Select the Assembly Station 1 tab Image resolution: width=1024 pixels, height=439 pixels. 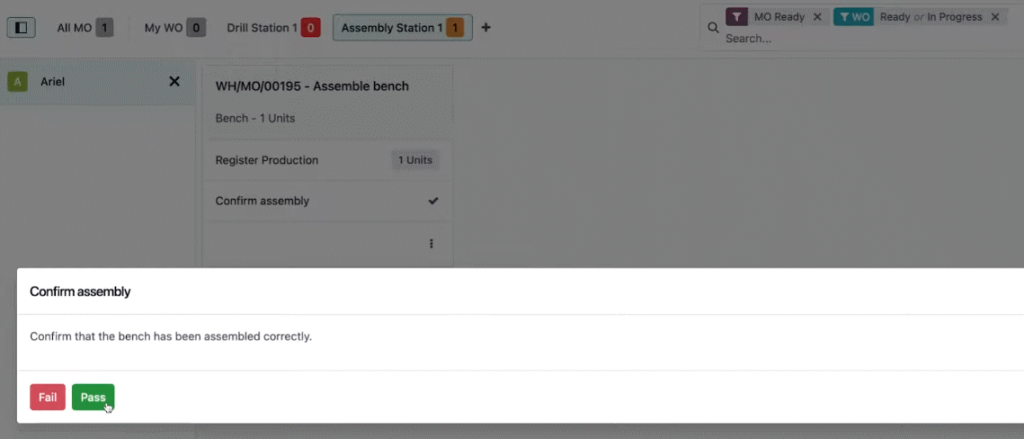coord(402,27)
